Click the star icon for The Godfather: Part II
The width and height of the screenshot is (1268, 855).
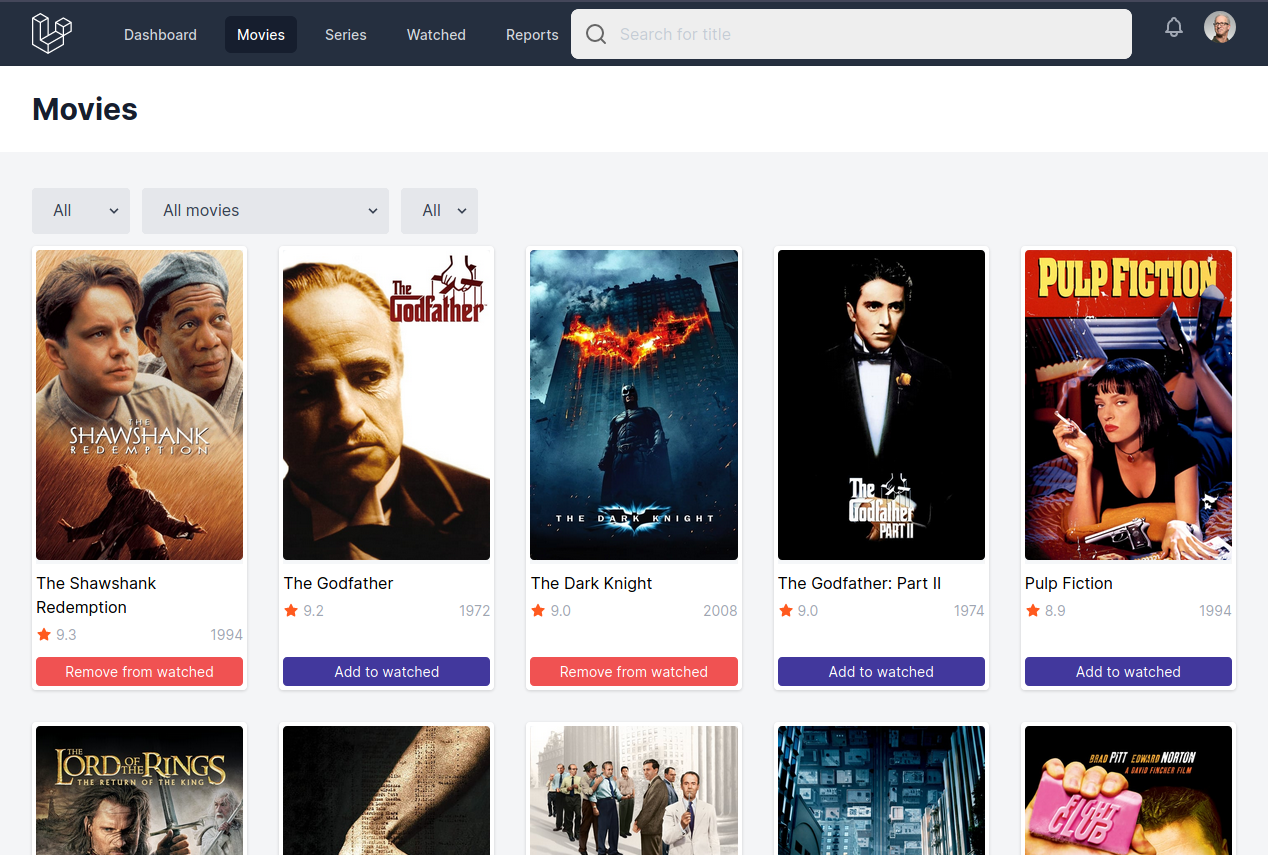point(786,610)
